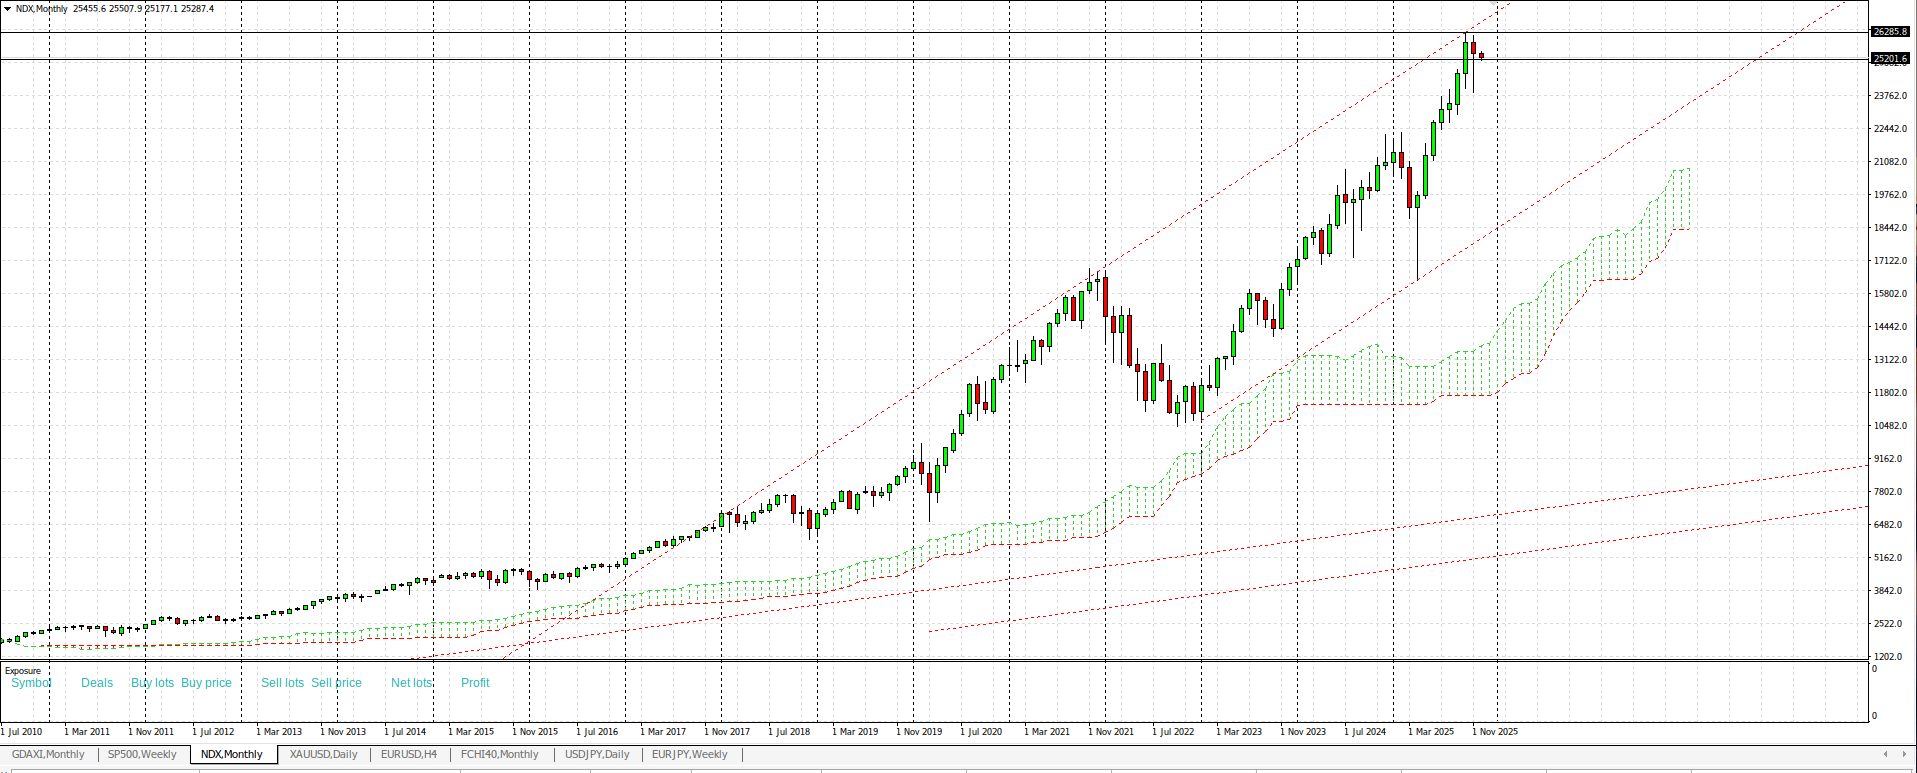The width and height of the screenshot is (1917, 773).
Task: Click the Deals column header
Action: tap(97, 683)
